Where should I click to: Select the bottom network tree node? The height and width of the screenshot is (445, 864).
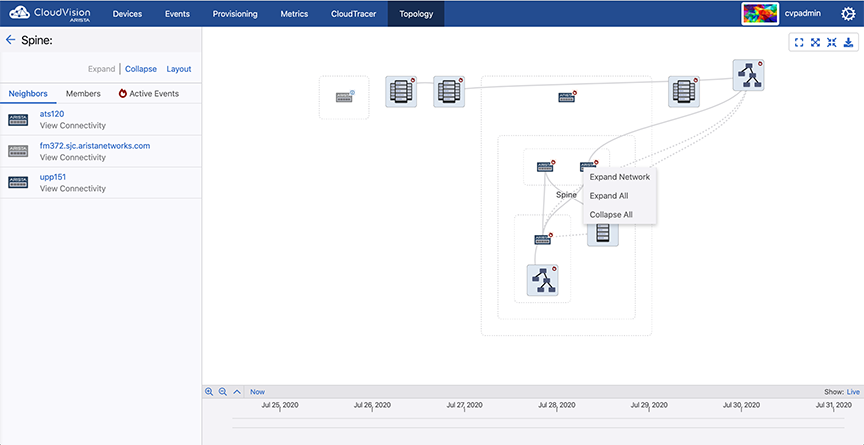point(543,280)
